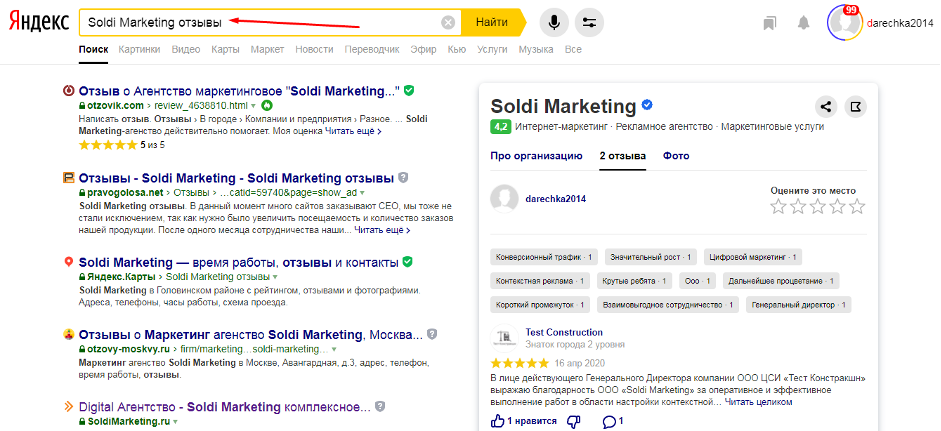
Task: Expand otzovik.com result URL dropdown arrow
Action: pos(254,105)
